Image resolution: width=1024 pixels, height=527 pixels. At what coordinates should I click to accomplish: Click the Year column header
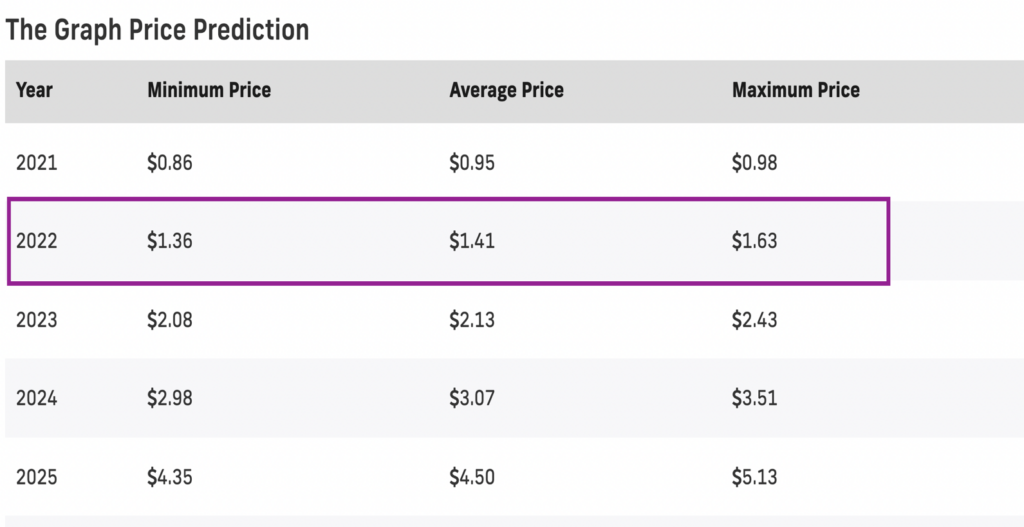click(x=34, y=90)
